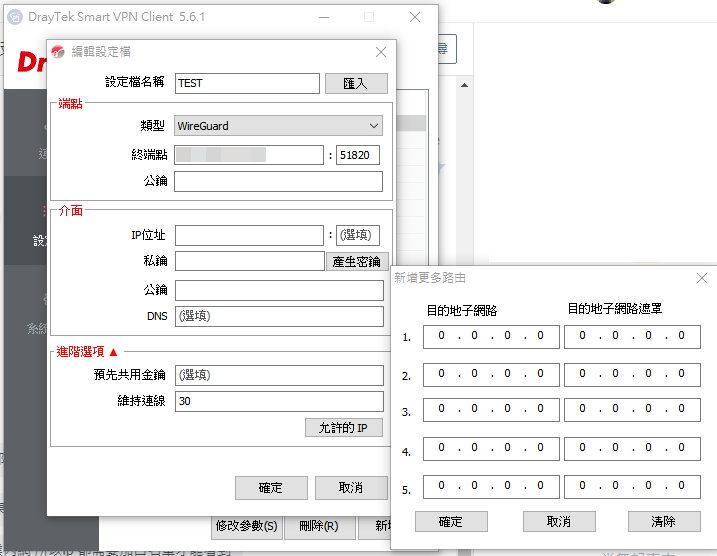Click the 清除 clear button in routes dialog
This screenshot has width=717, height=556.
tap(664, 522)
